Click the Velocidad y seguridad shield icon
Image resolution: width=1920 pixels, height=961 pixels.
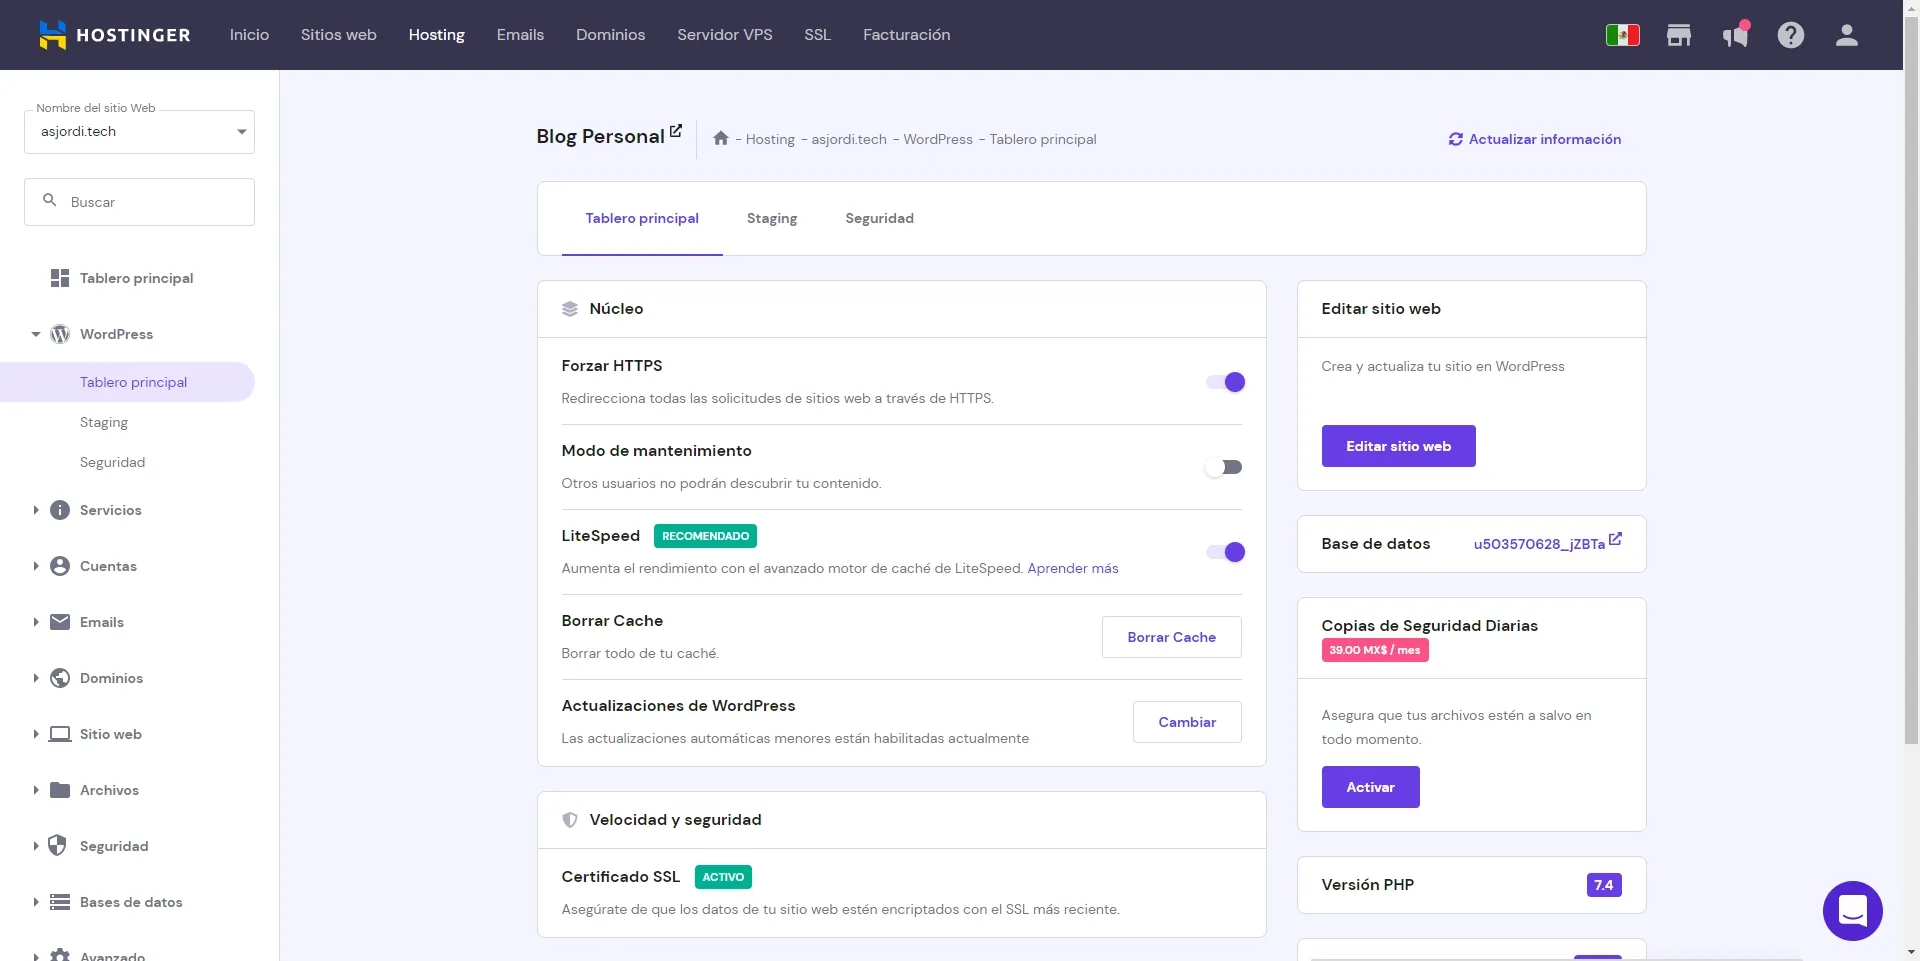coord(570,820)
